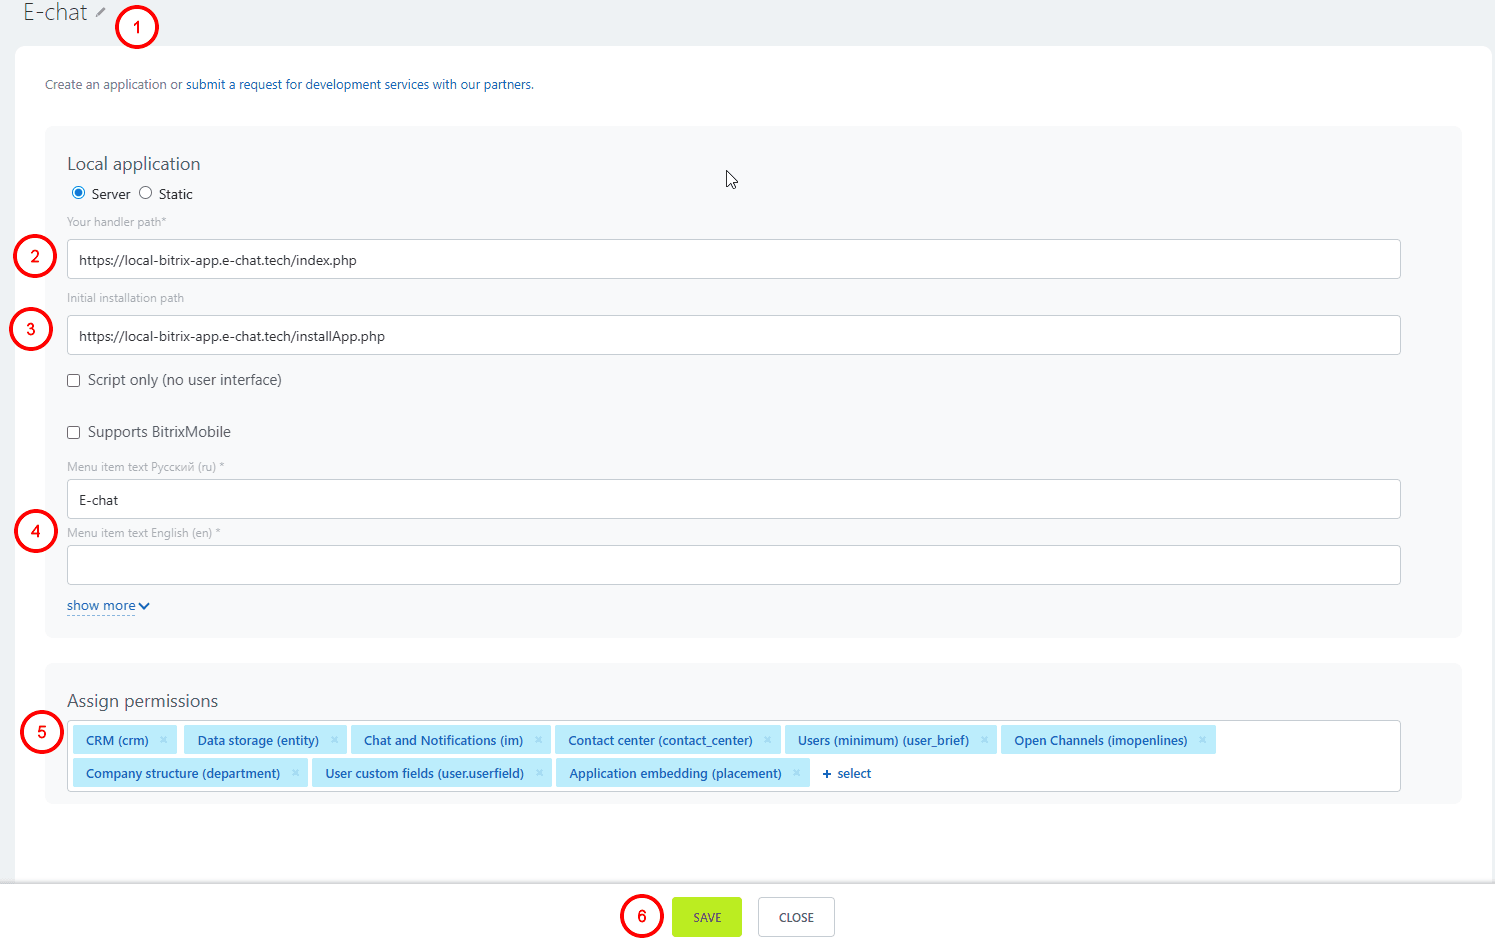
Task: Focus the Initial installation path field
Action: click(x=733, y=335)
